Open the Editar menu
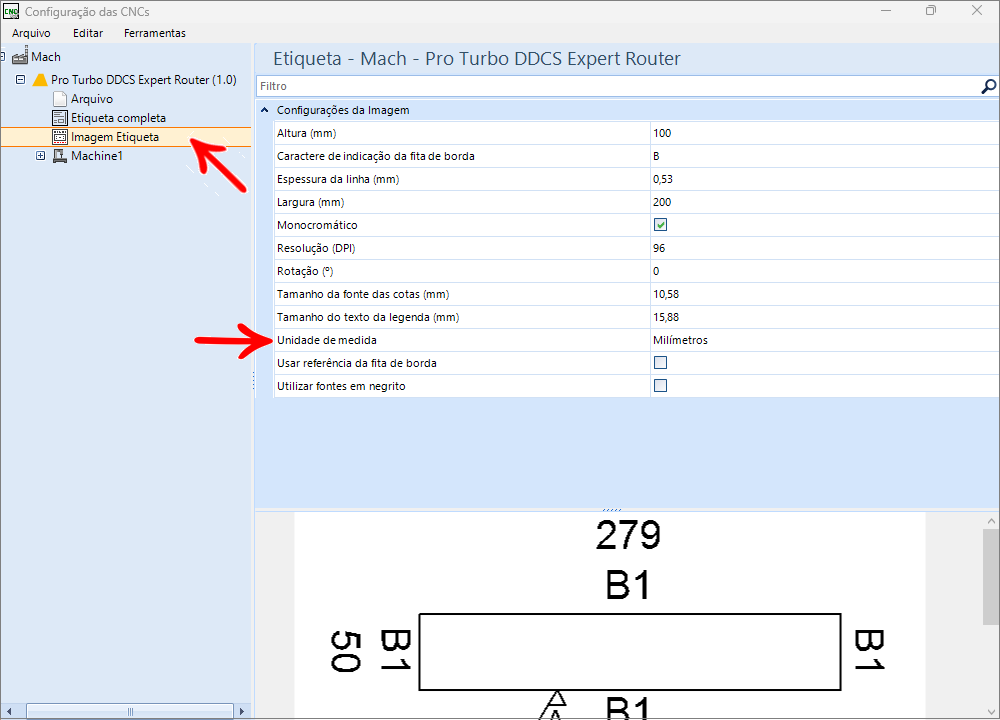The width and height of the screenshot is (1000, 720). tap(88, 33)
